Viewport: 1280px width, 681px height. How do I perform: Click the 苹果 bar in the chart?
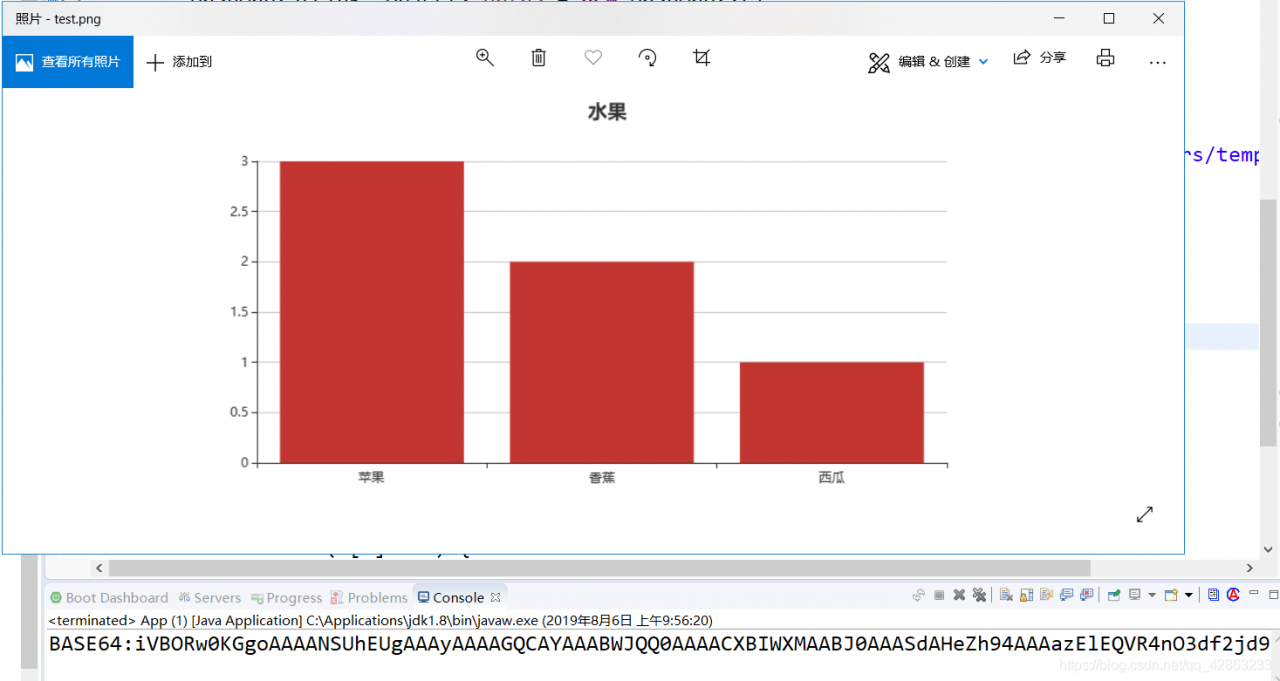pos(371,312)
